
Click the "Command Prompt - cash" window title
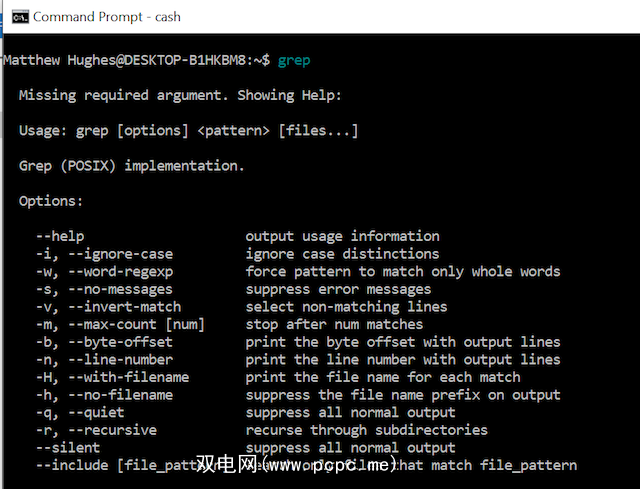tap(107, 17)
